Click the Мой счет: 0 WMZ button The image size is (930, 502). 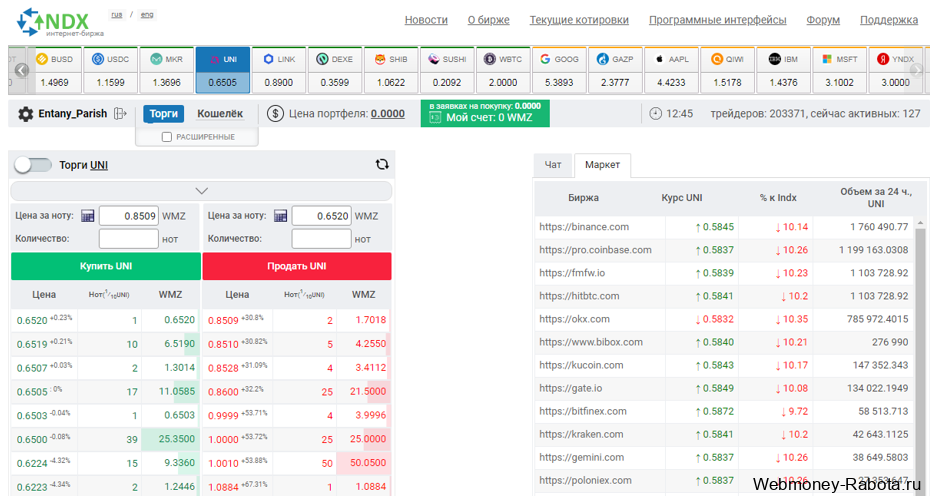(485, 113)
